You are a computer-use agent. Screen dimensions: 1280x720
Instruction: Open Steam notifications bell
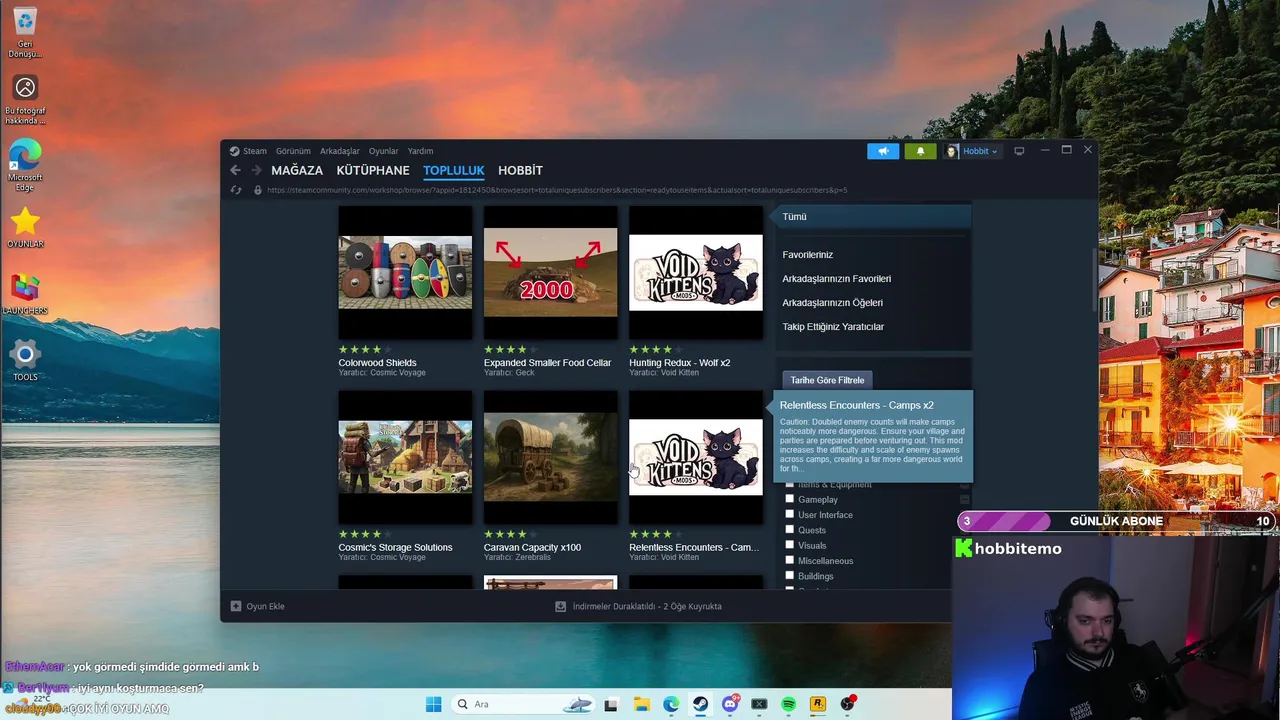click(921, 151)
